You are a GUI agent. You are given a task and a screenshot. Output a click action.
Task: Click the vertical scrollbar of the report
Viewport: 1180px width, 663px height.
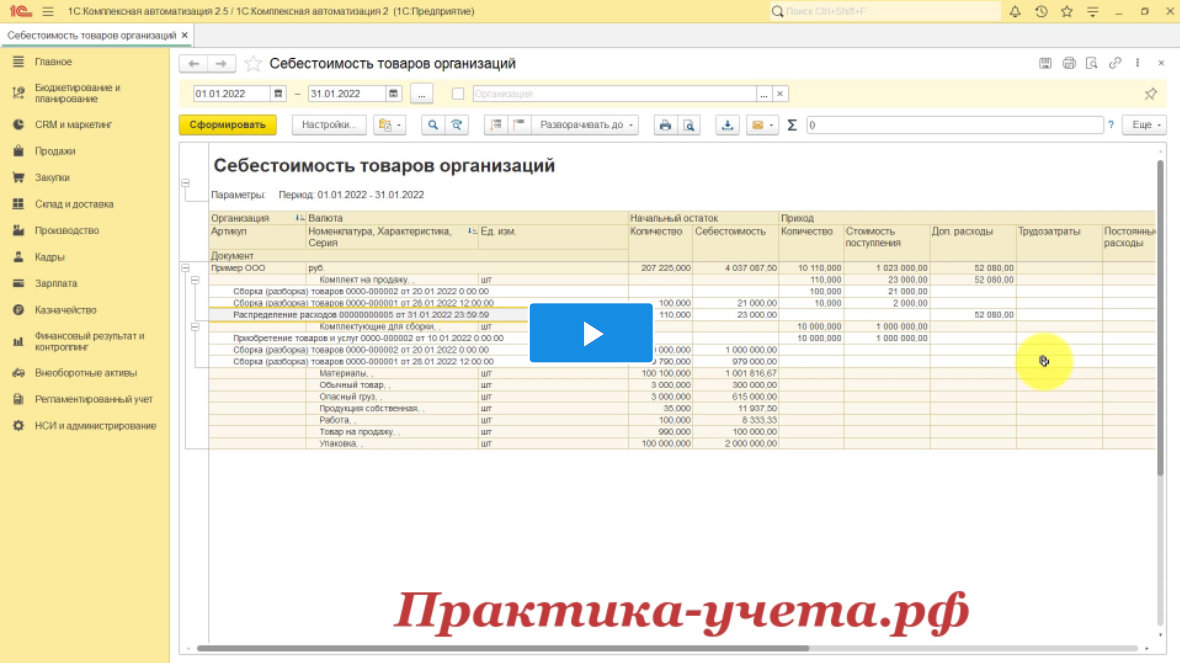pyautogui.click(x=1160, y=316)
